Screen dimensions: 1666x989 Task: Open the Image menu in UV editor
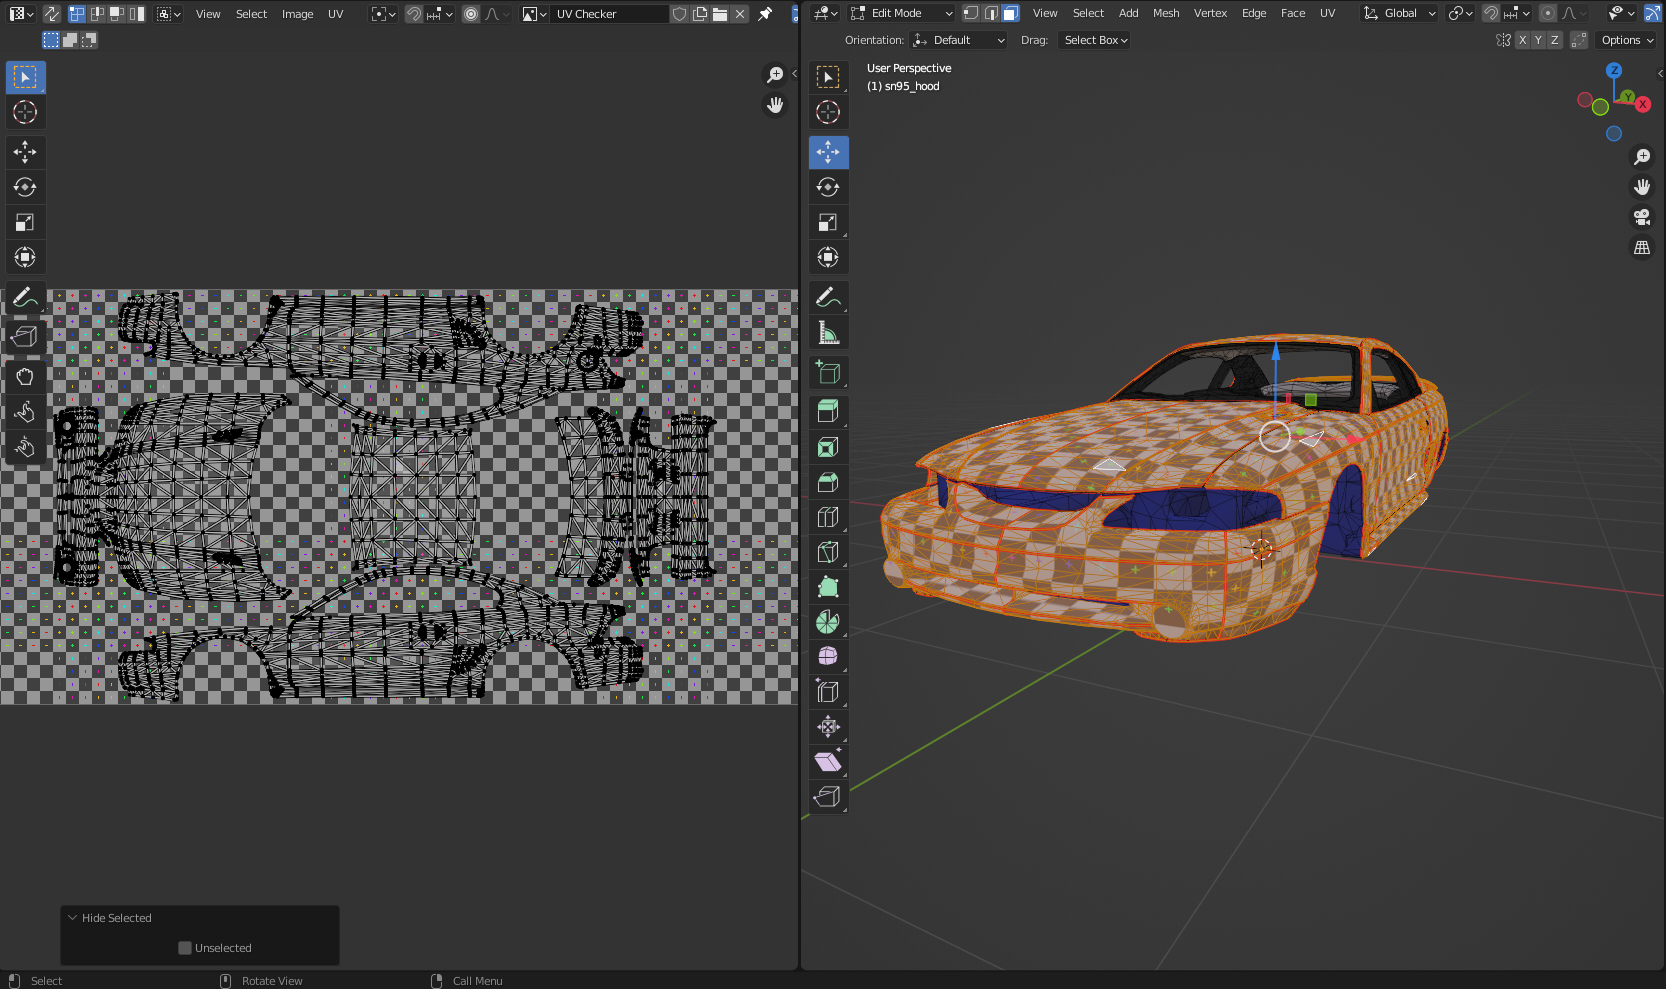click(x=297, y=14)
